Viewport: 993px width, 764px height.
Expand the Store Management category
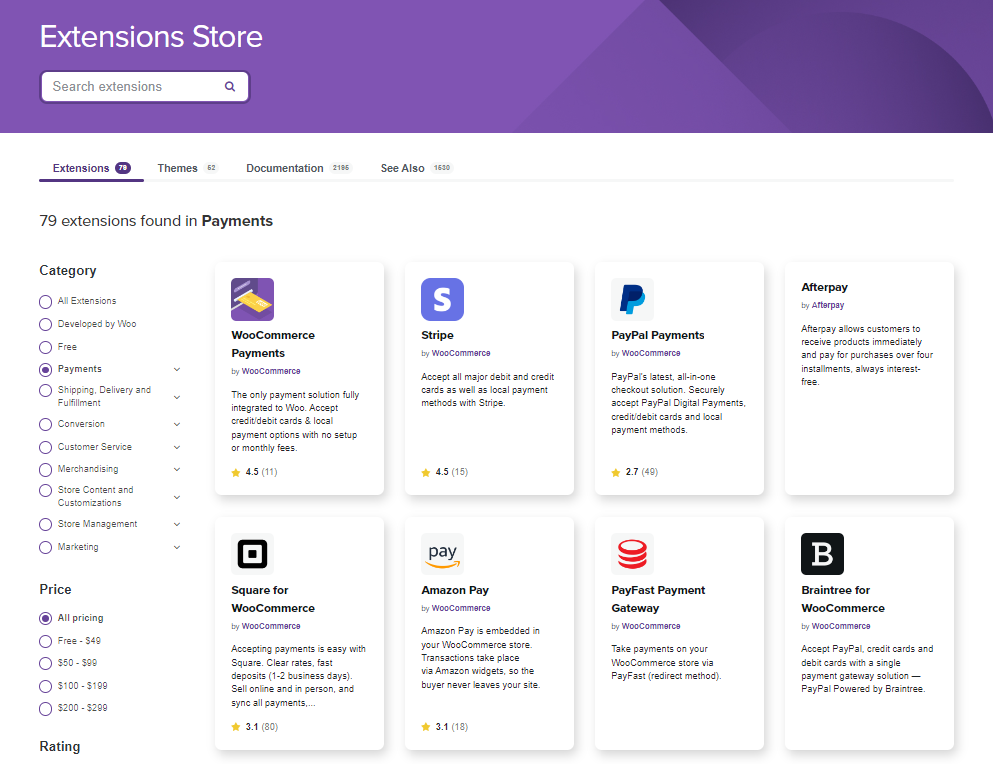click(177, 523)
